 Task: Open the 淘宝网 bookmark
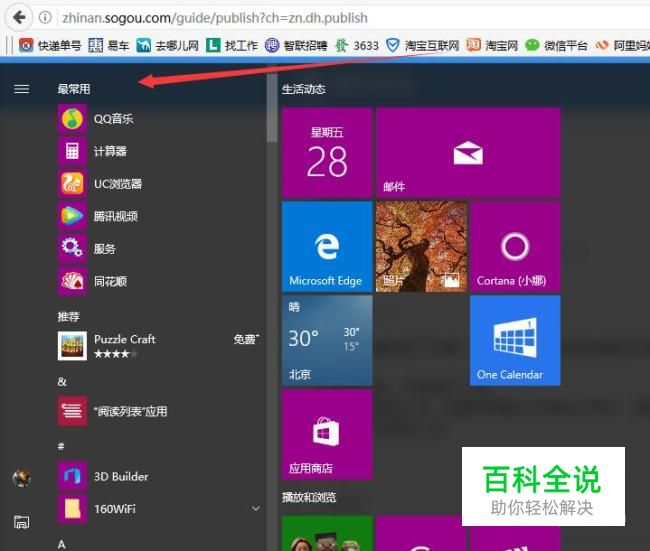tap(492, 45)
